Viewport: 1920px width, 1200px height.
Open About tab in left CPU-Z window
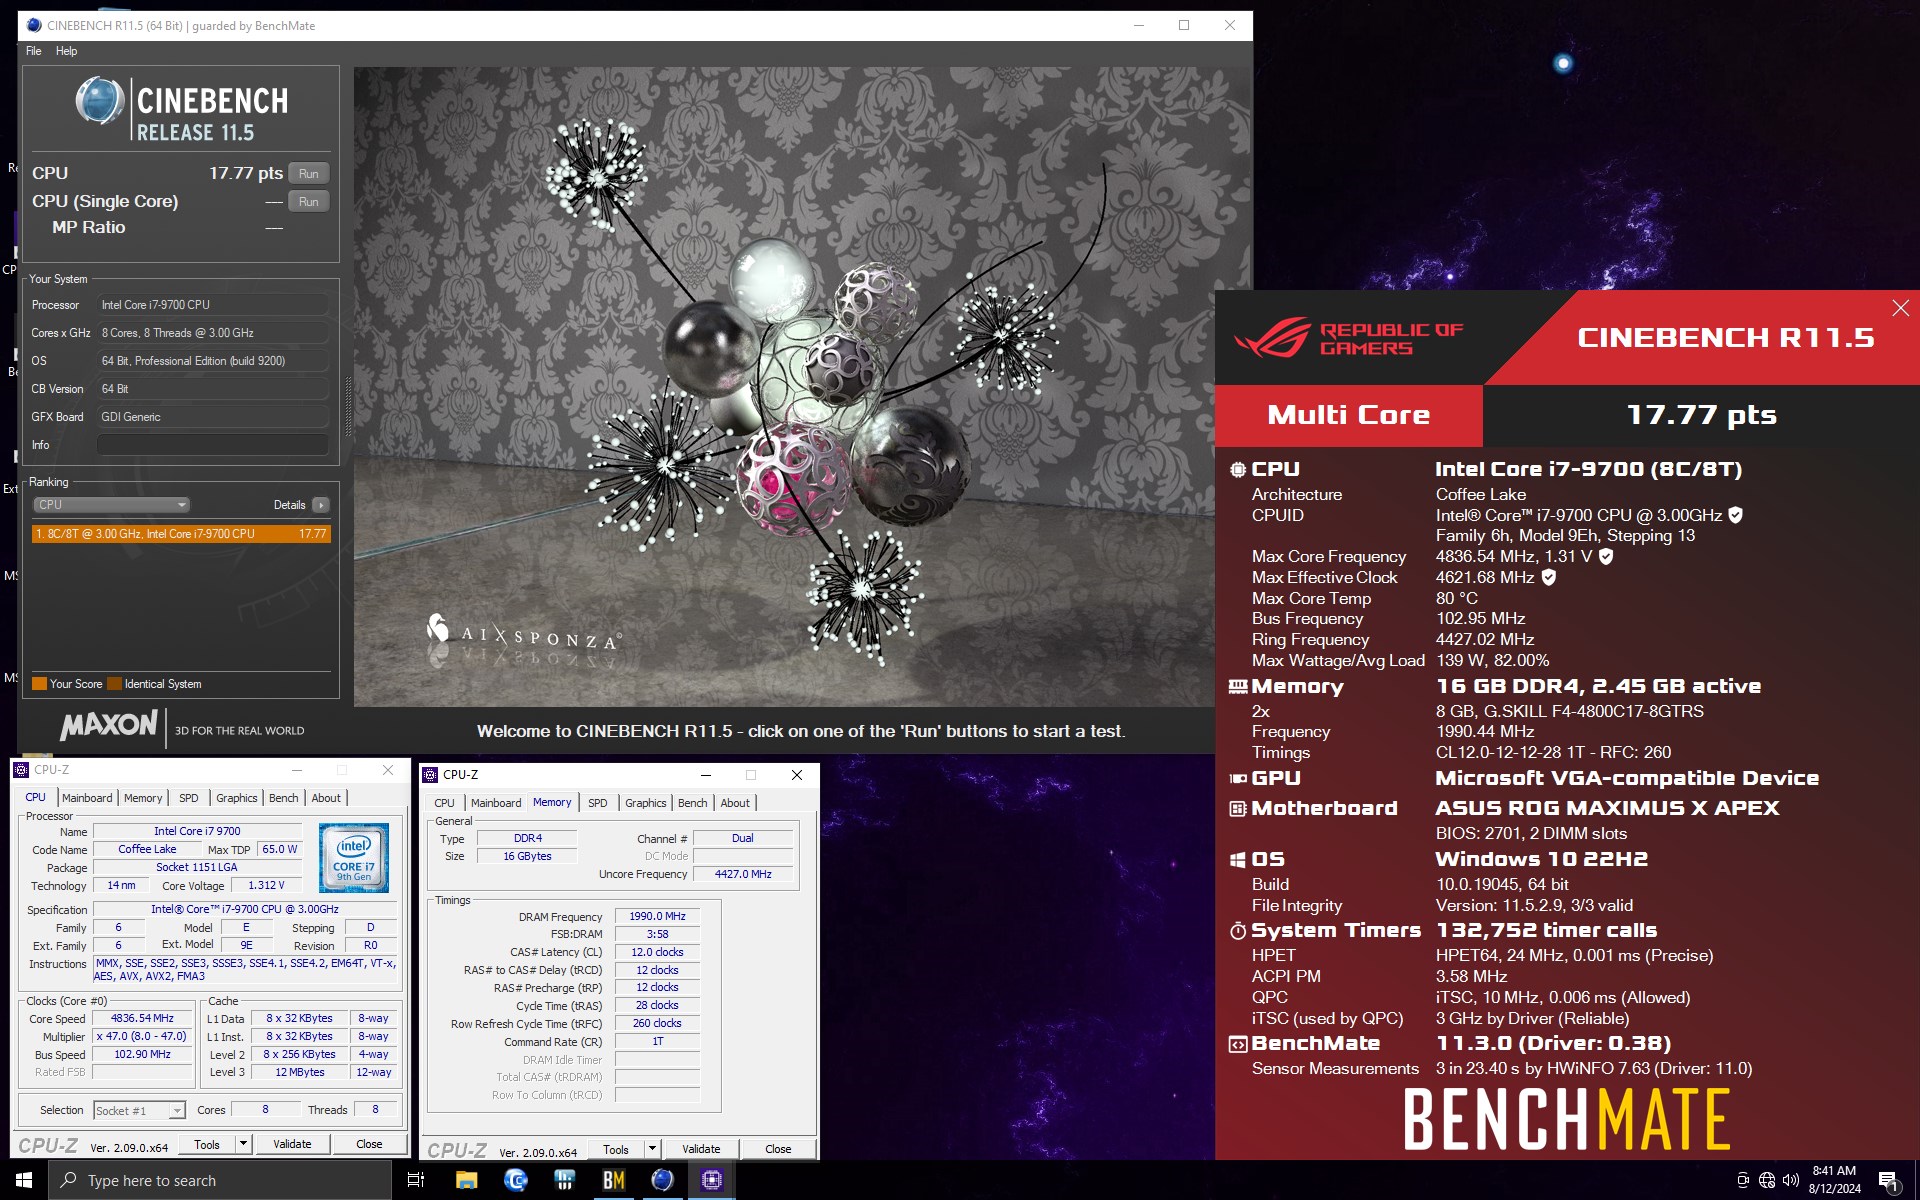(326, 798)
